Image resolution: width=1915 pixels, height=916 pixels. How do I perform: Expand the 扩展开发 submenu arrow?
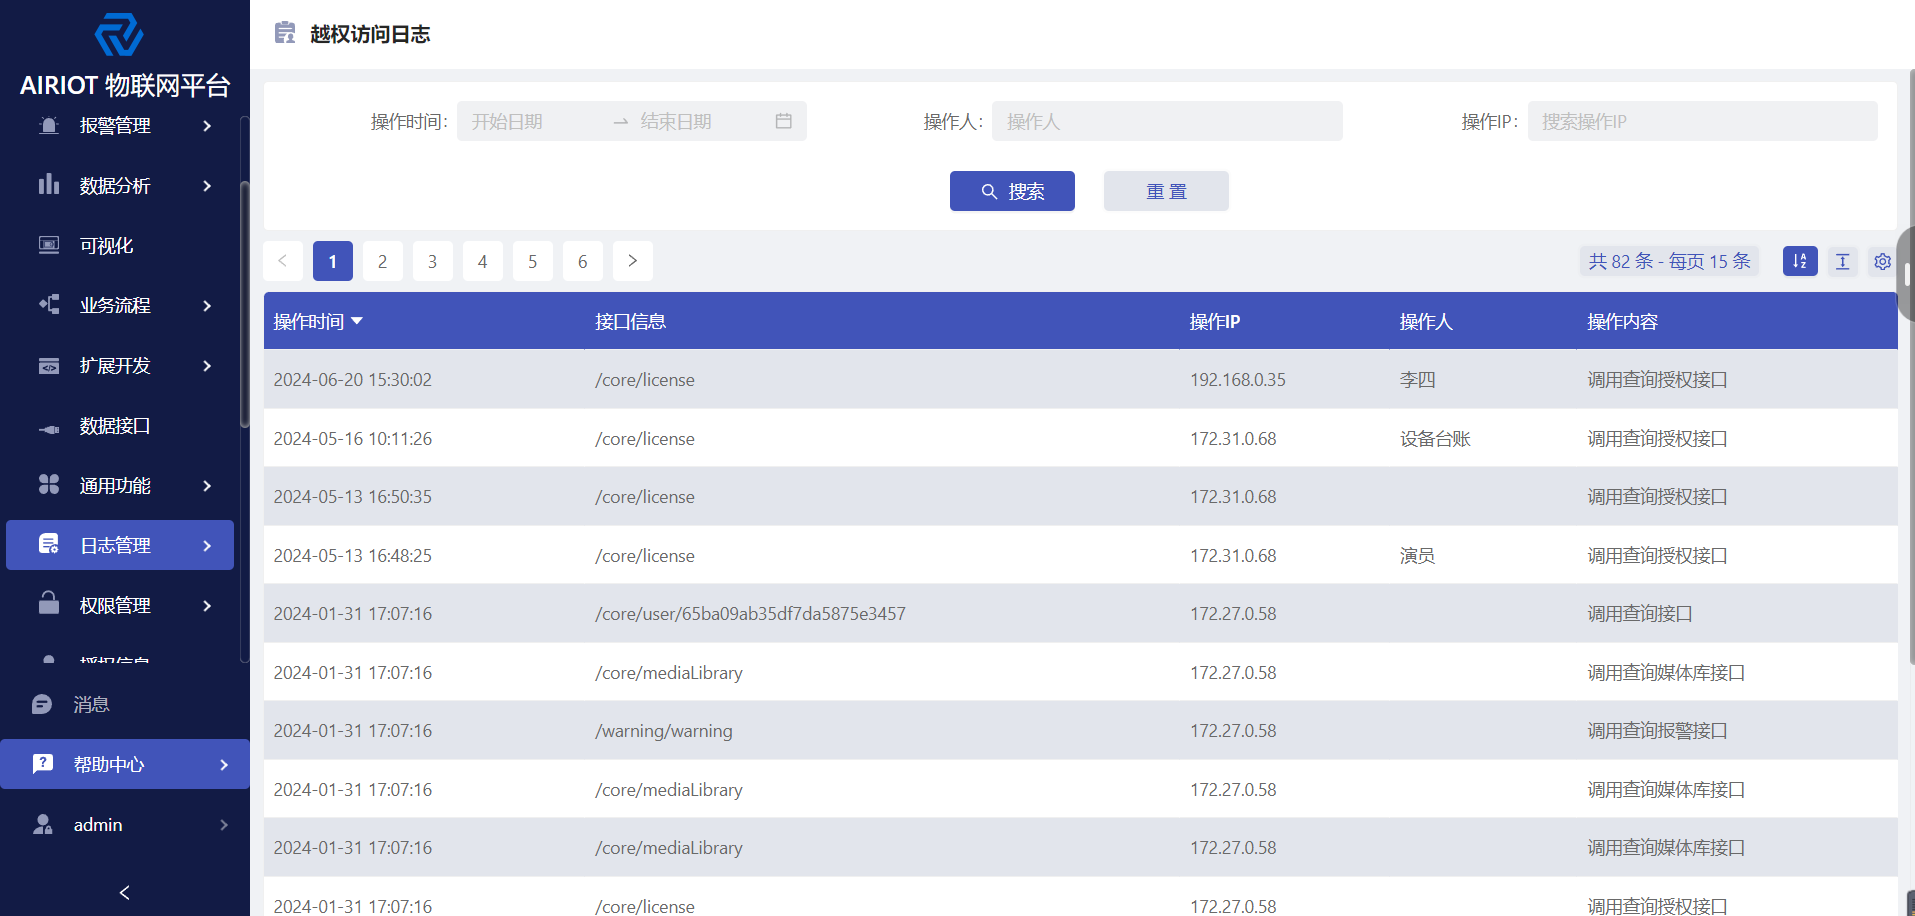(207, 365)
